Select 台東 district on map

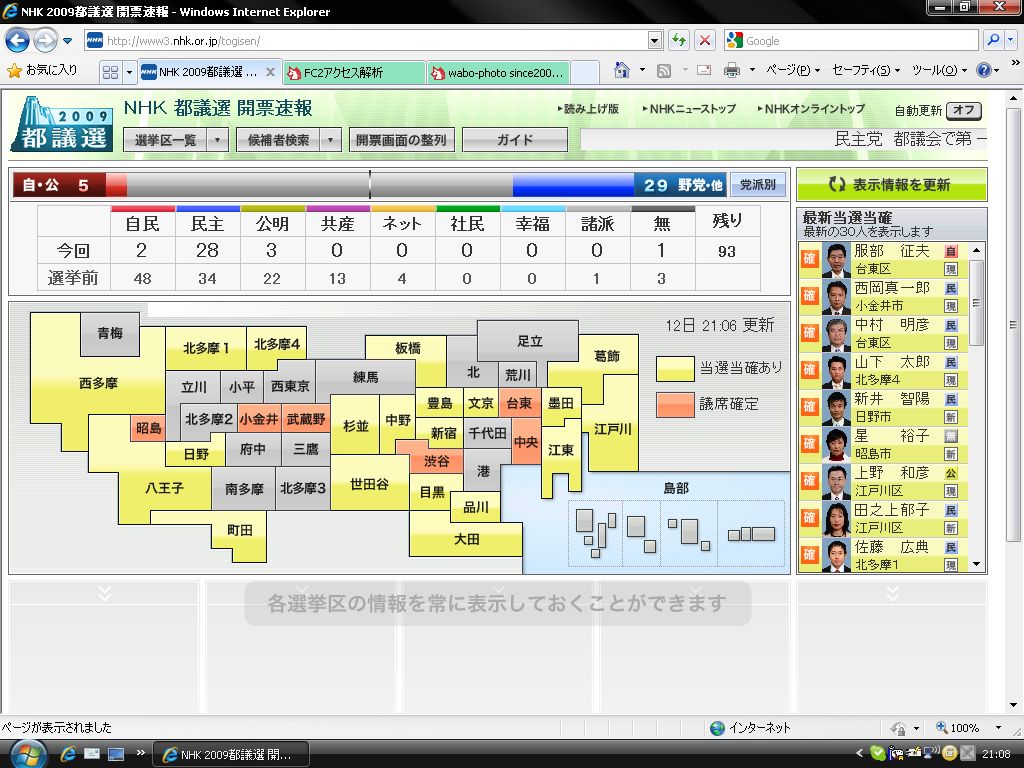pyautogui.click(x=519, y=403)
